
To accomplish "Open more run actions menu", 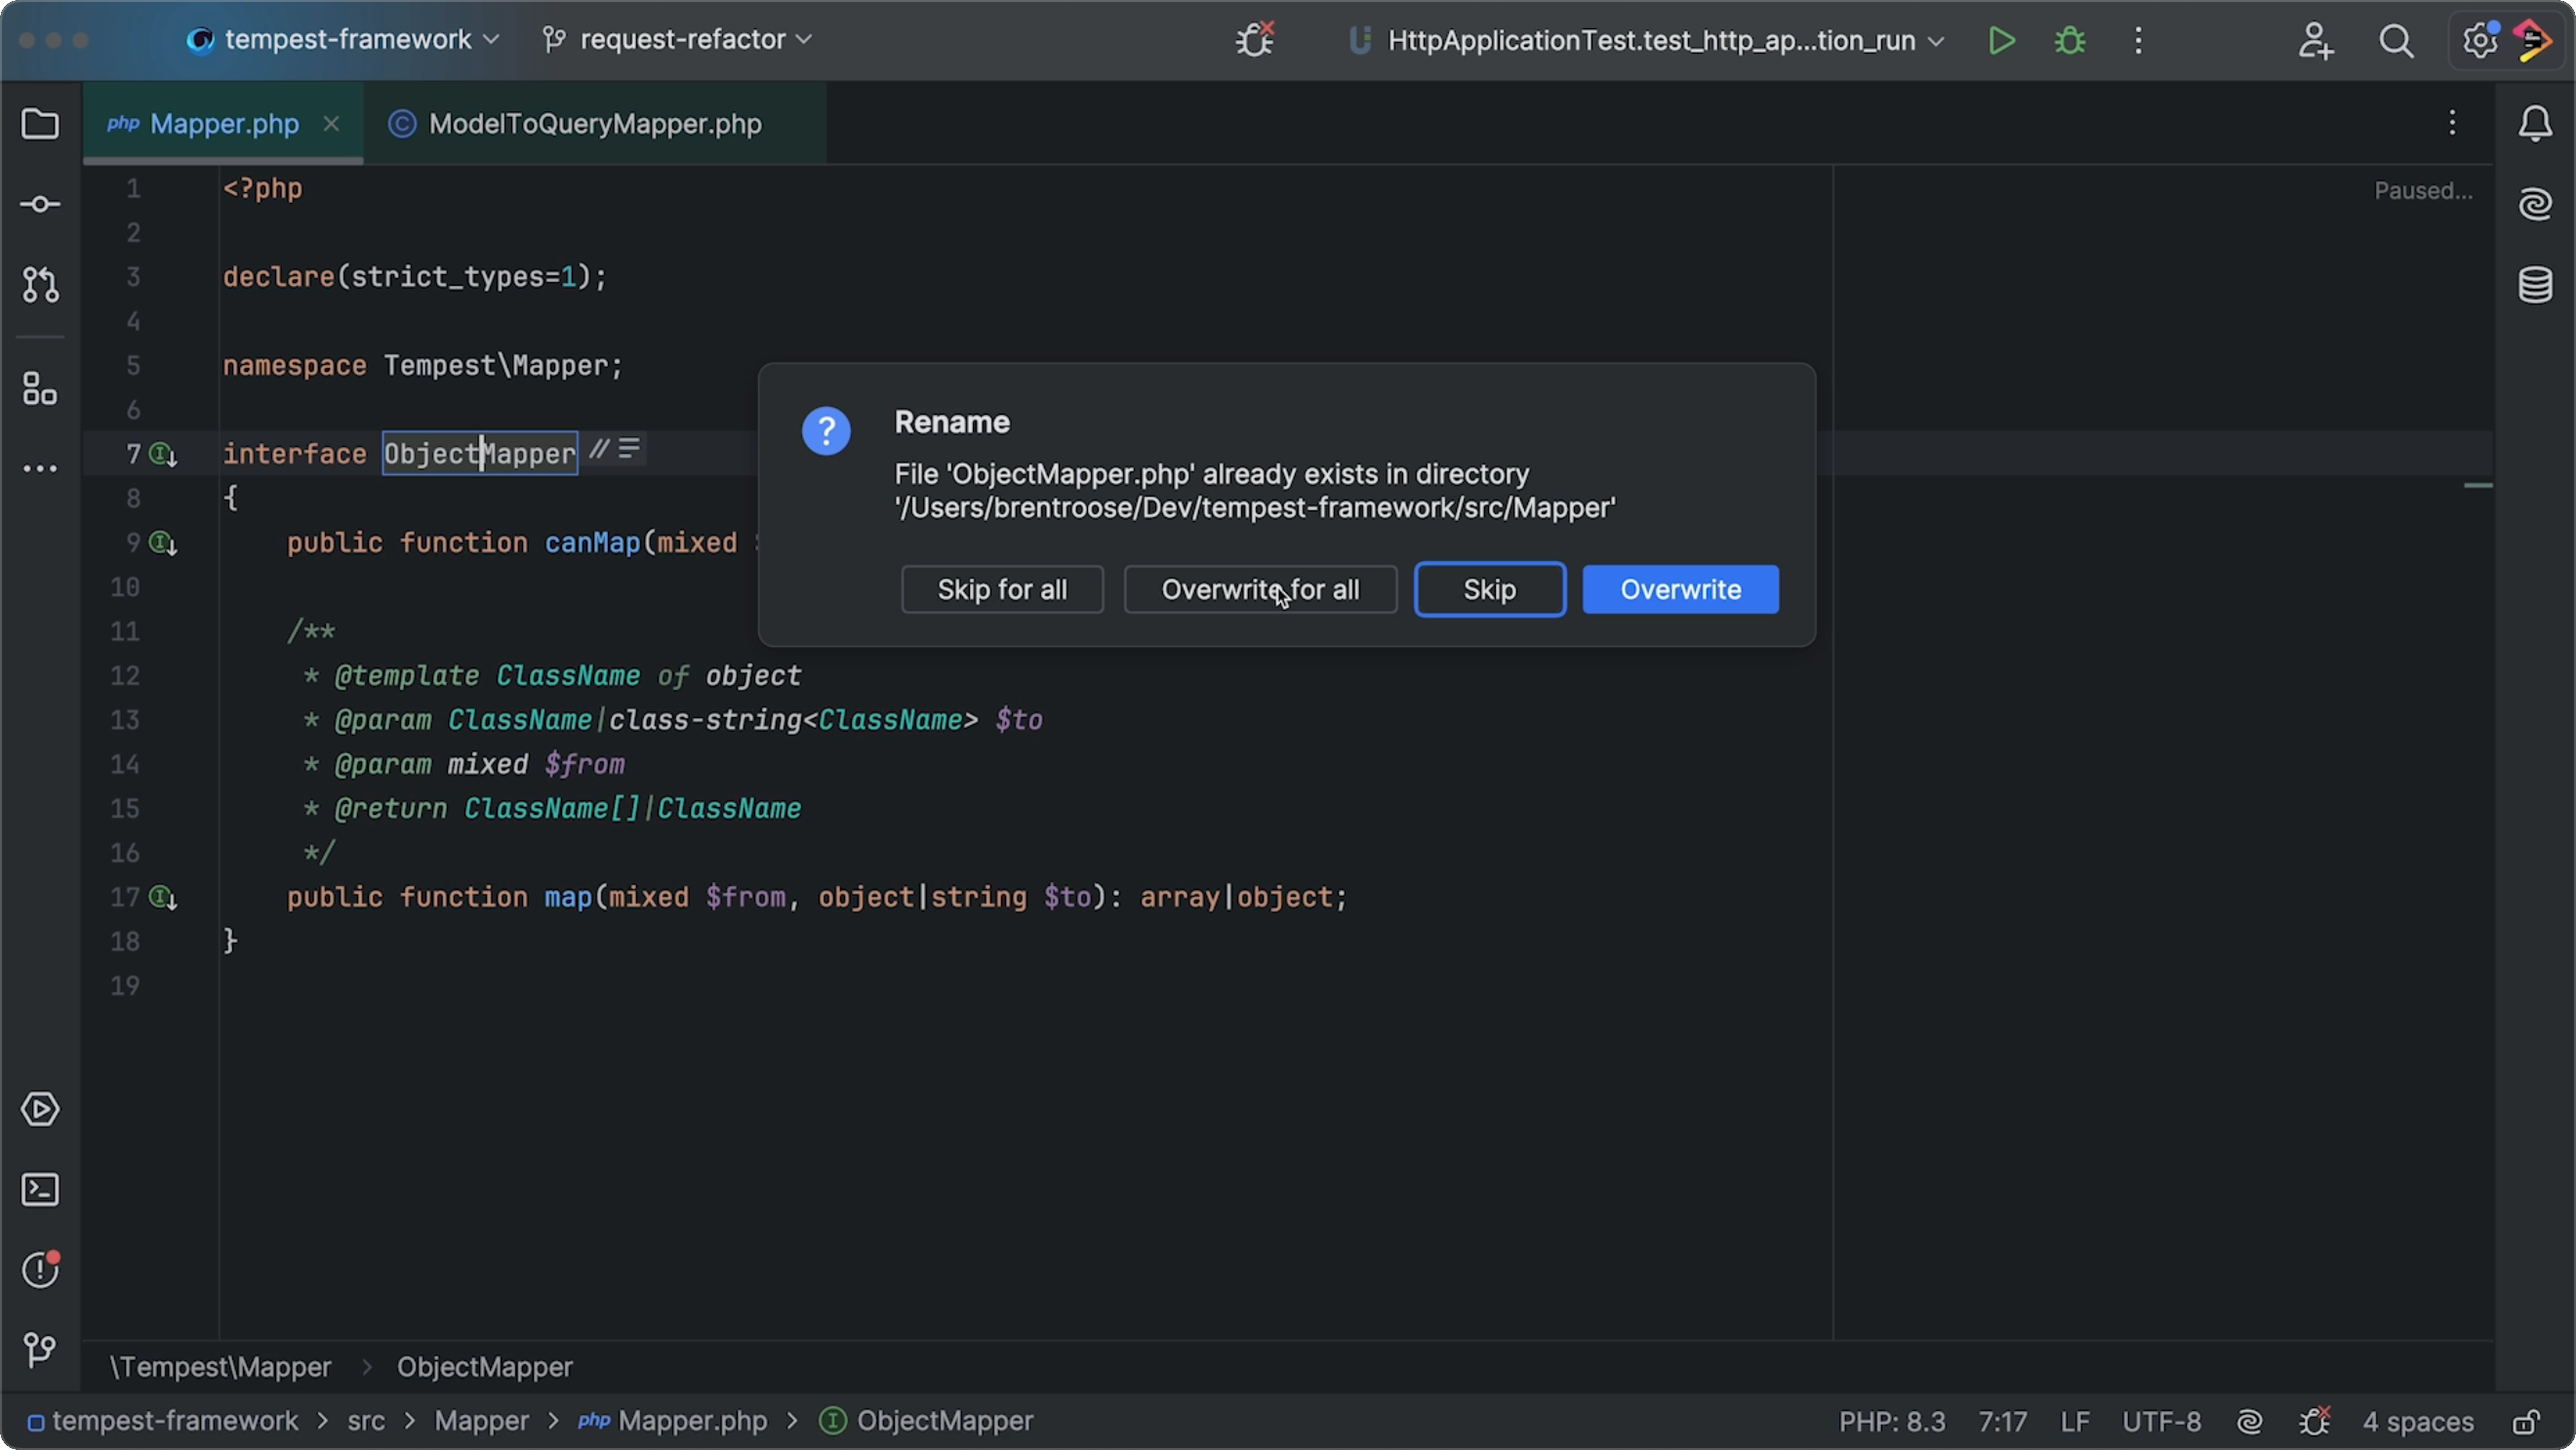I will (x=2138, y=41).
